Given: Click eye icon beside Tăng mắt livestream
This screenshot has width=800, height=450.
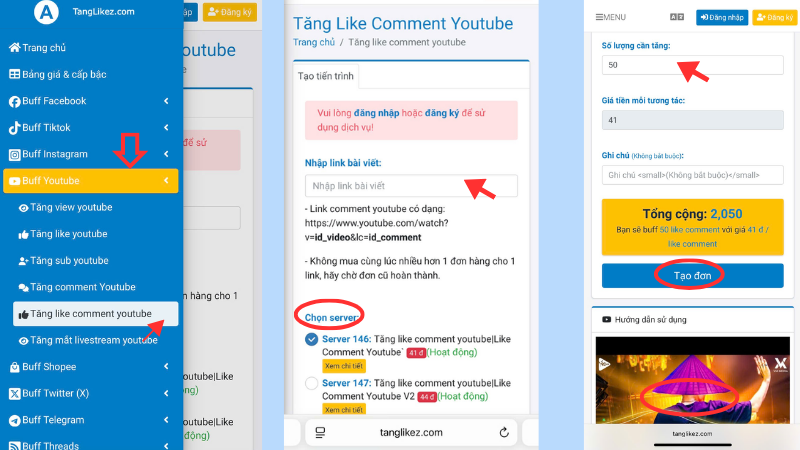Looking at the screenshot, I should tap(23, 341).
